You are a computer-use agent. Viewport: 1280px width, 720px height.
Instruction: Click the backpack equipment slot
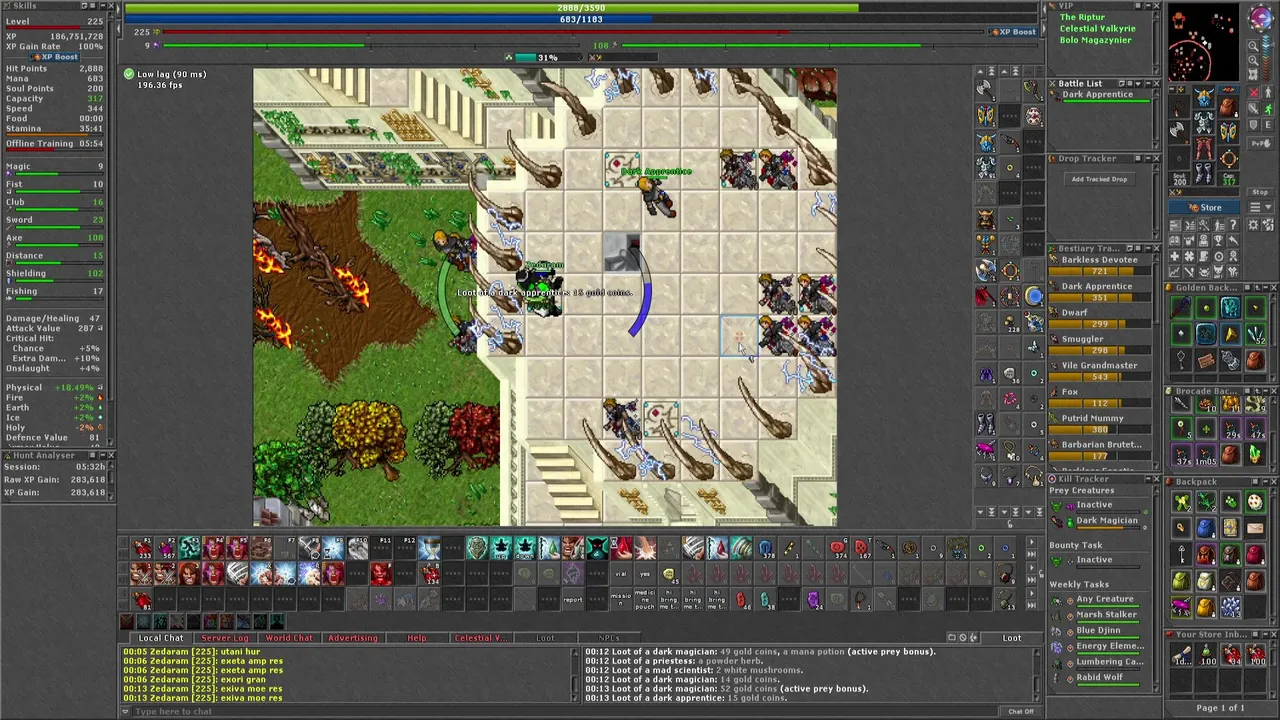[1228, 105]
